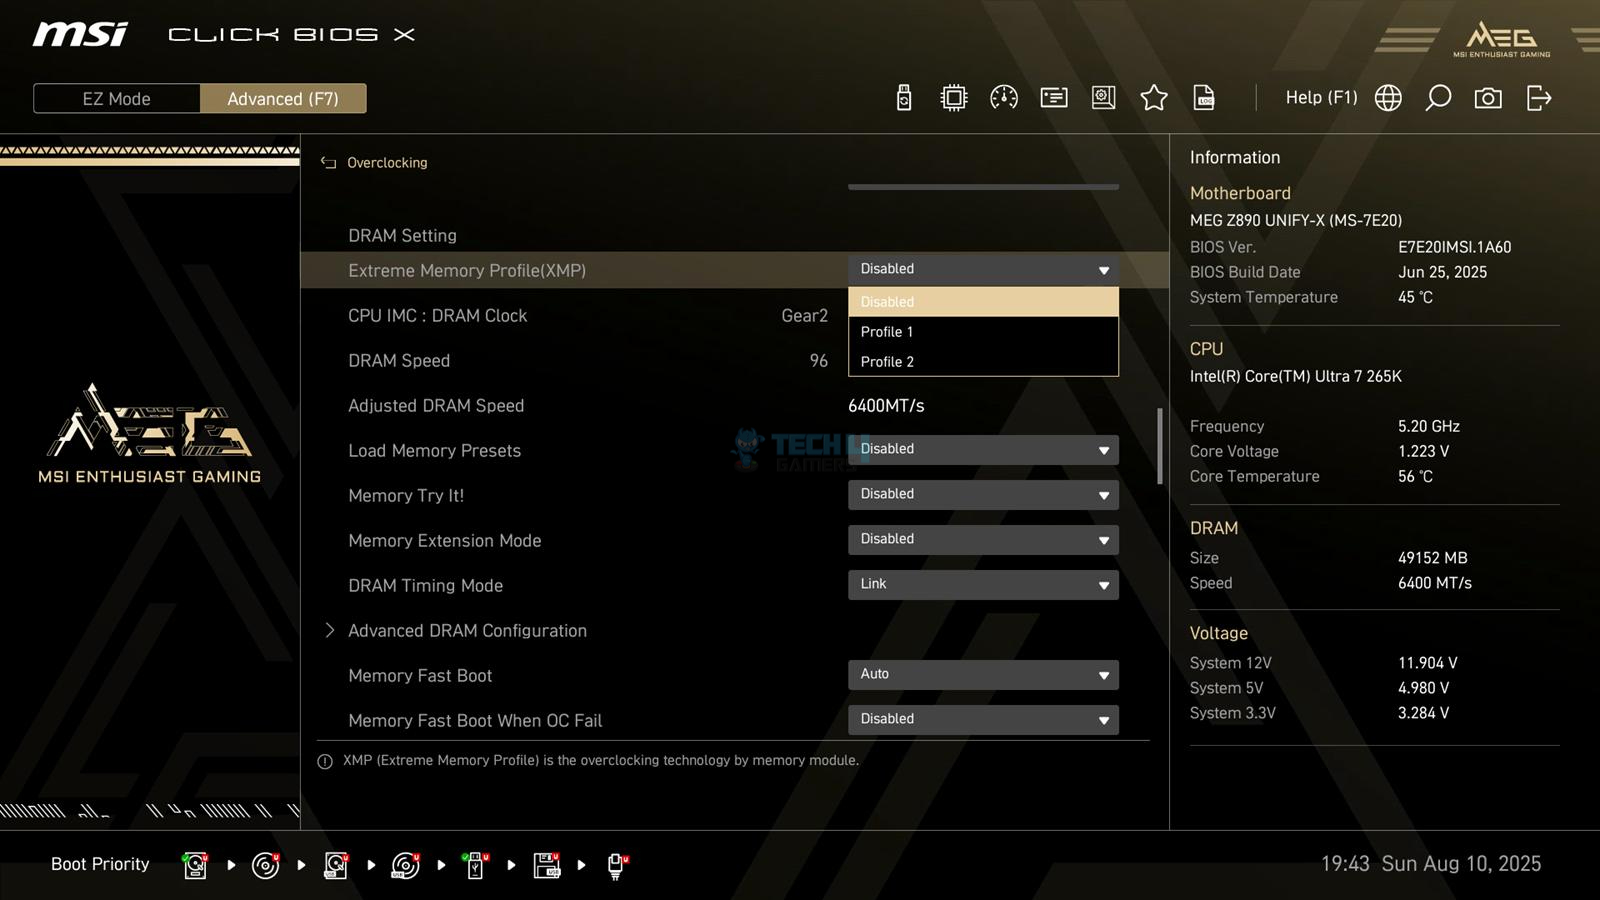
Task: Take a screenshot with camera icon
Action: click(1488, 98)
